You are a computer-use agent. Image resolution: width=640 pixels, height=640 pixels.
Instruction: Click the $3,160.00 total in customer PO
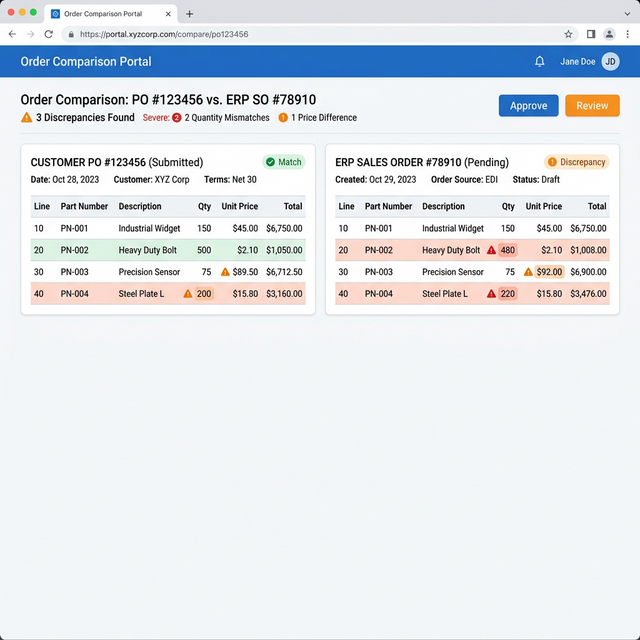pyautogui.click(x=284, y=293)
